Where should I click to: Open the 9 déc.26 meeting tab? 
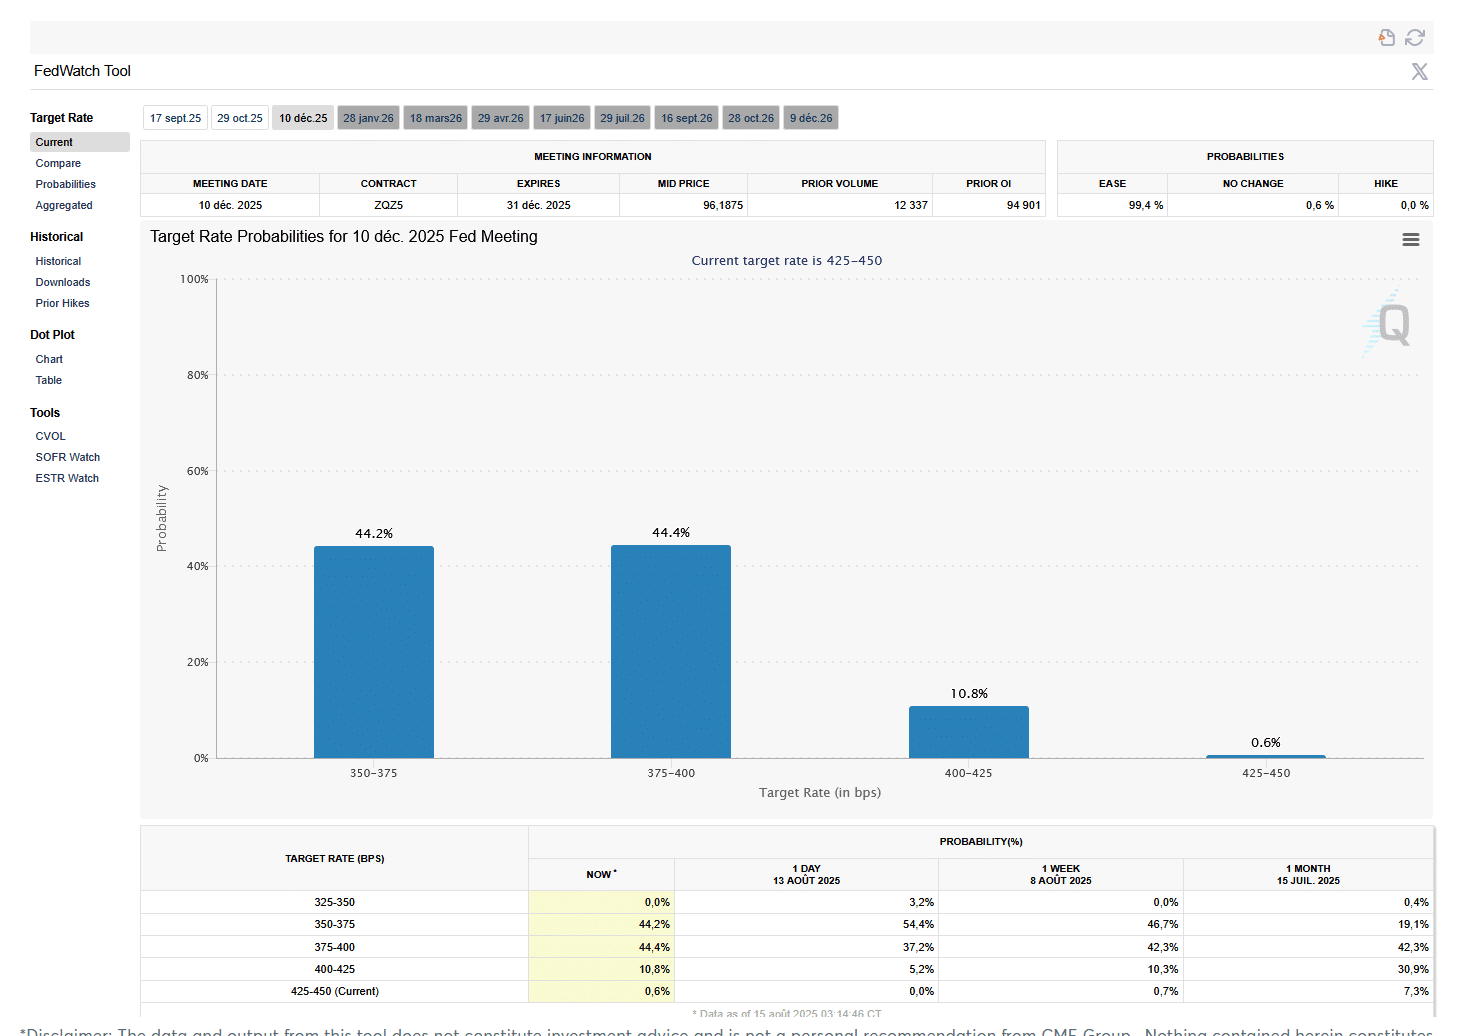tap(810, 118)
